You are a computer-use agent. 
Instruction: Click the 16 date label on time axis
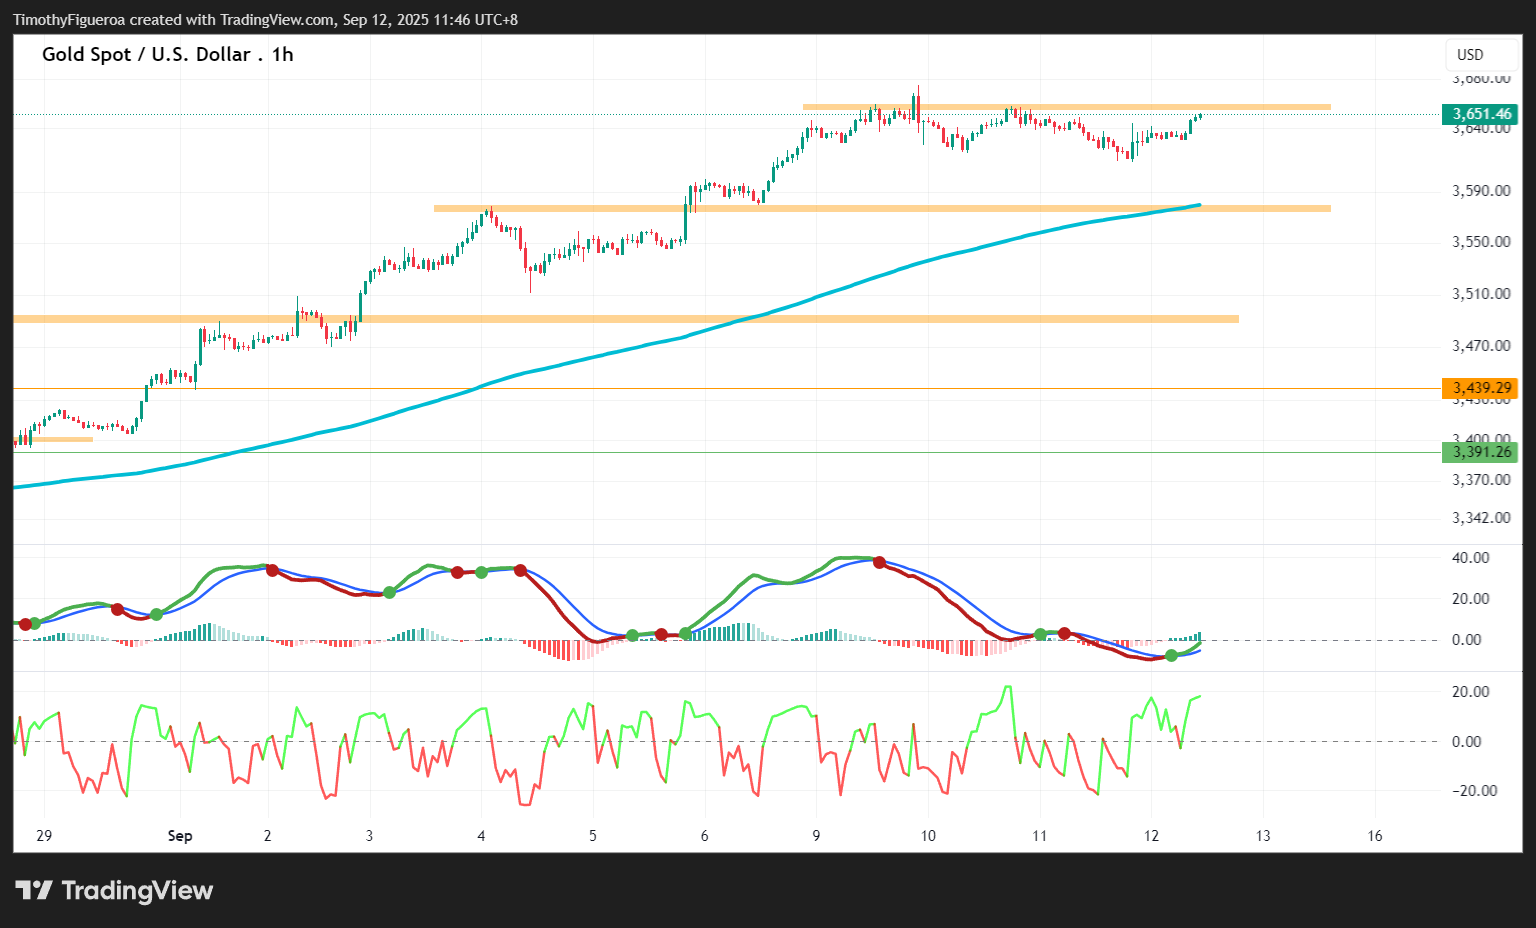coord(1375,836)
